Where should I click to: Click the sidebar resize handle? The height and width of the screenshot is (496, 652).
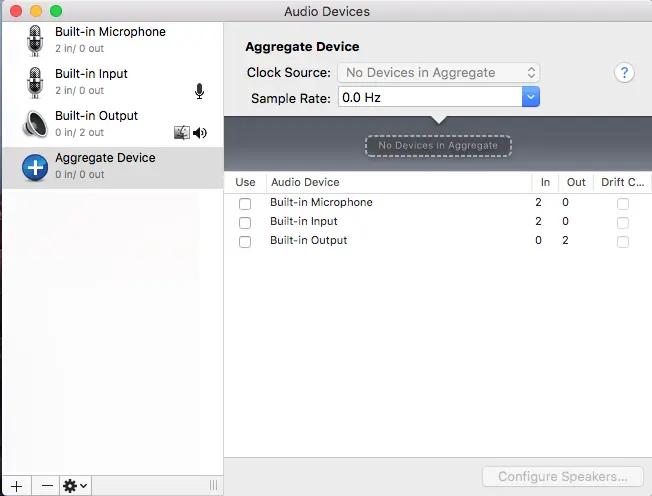point(212,485)
